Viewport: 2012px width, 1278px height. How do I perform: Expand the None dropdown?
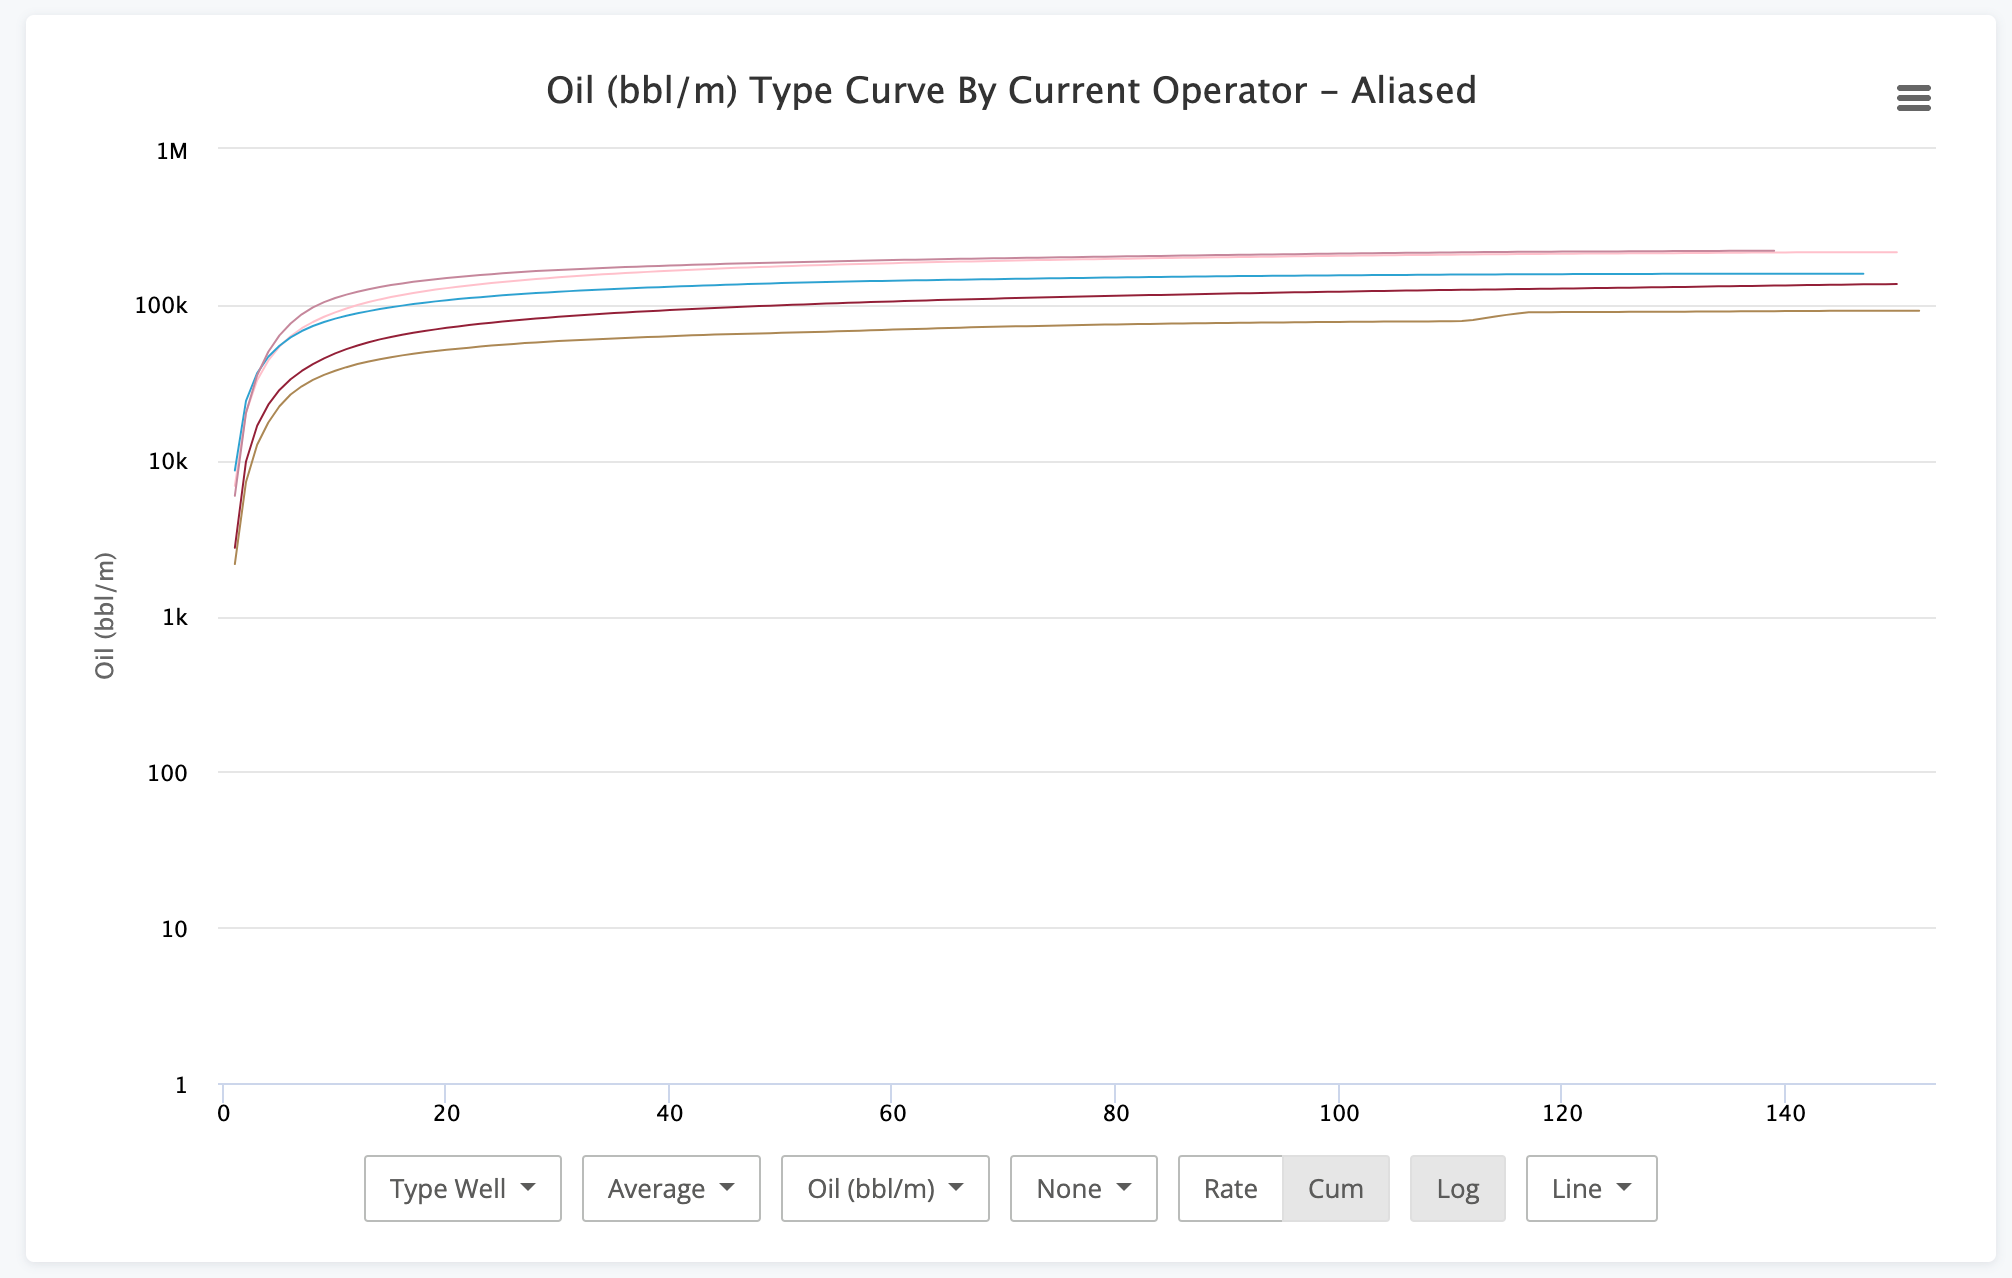(1083, 1188)
